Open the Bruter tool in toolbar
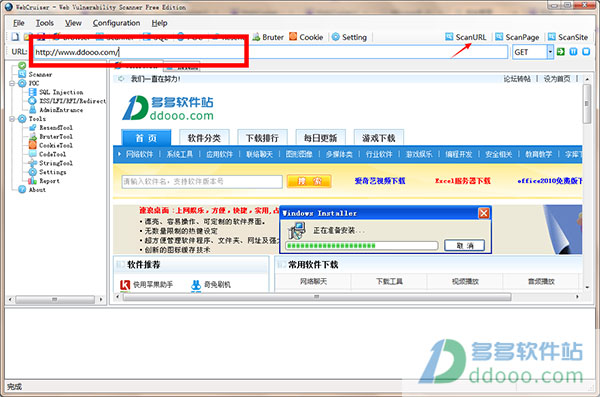Image resolution: width=600 pixels, height=397 pixels. [268, 37]
